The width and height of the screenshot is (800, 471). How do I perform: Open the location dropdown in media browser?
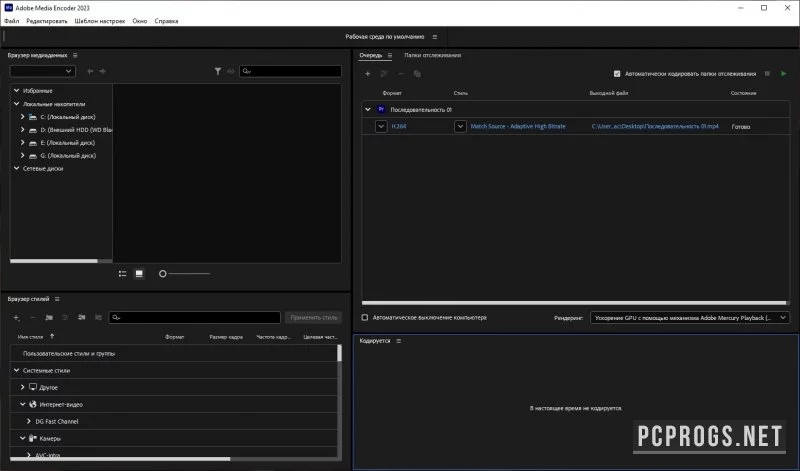(x=42, y=71)
